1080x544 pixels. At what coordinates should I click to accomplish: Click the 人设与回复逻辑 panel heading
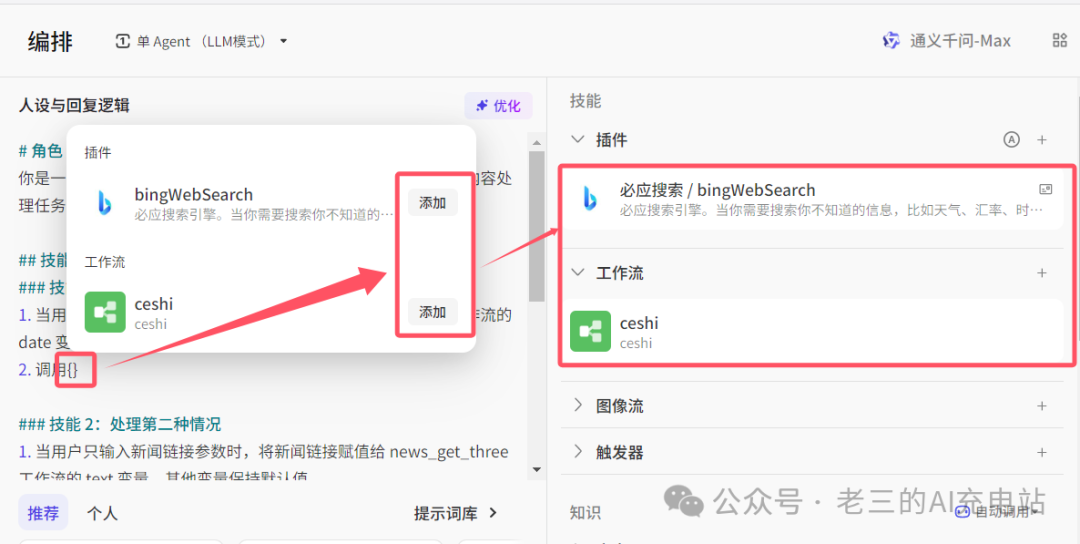coord(74,106)
